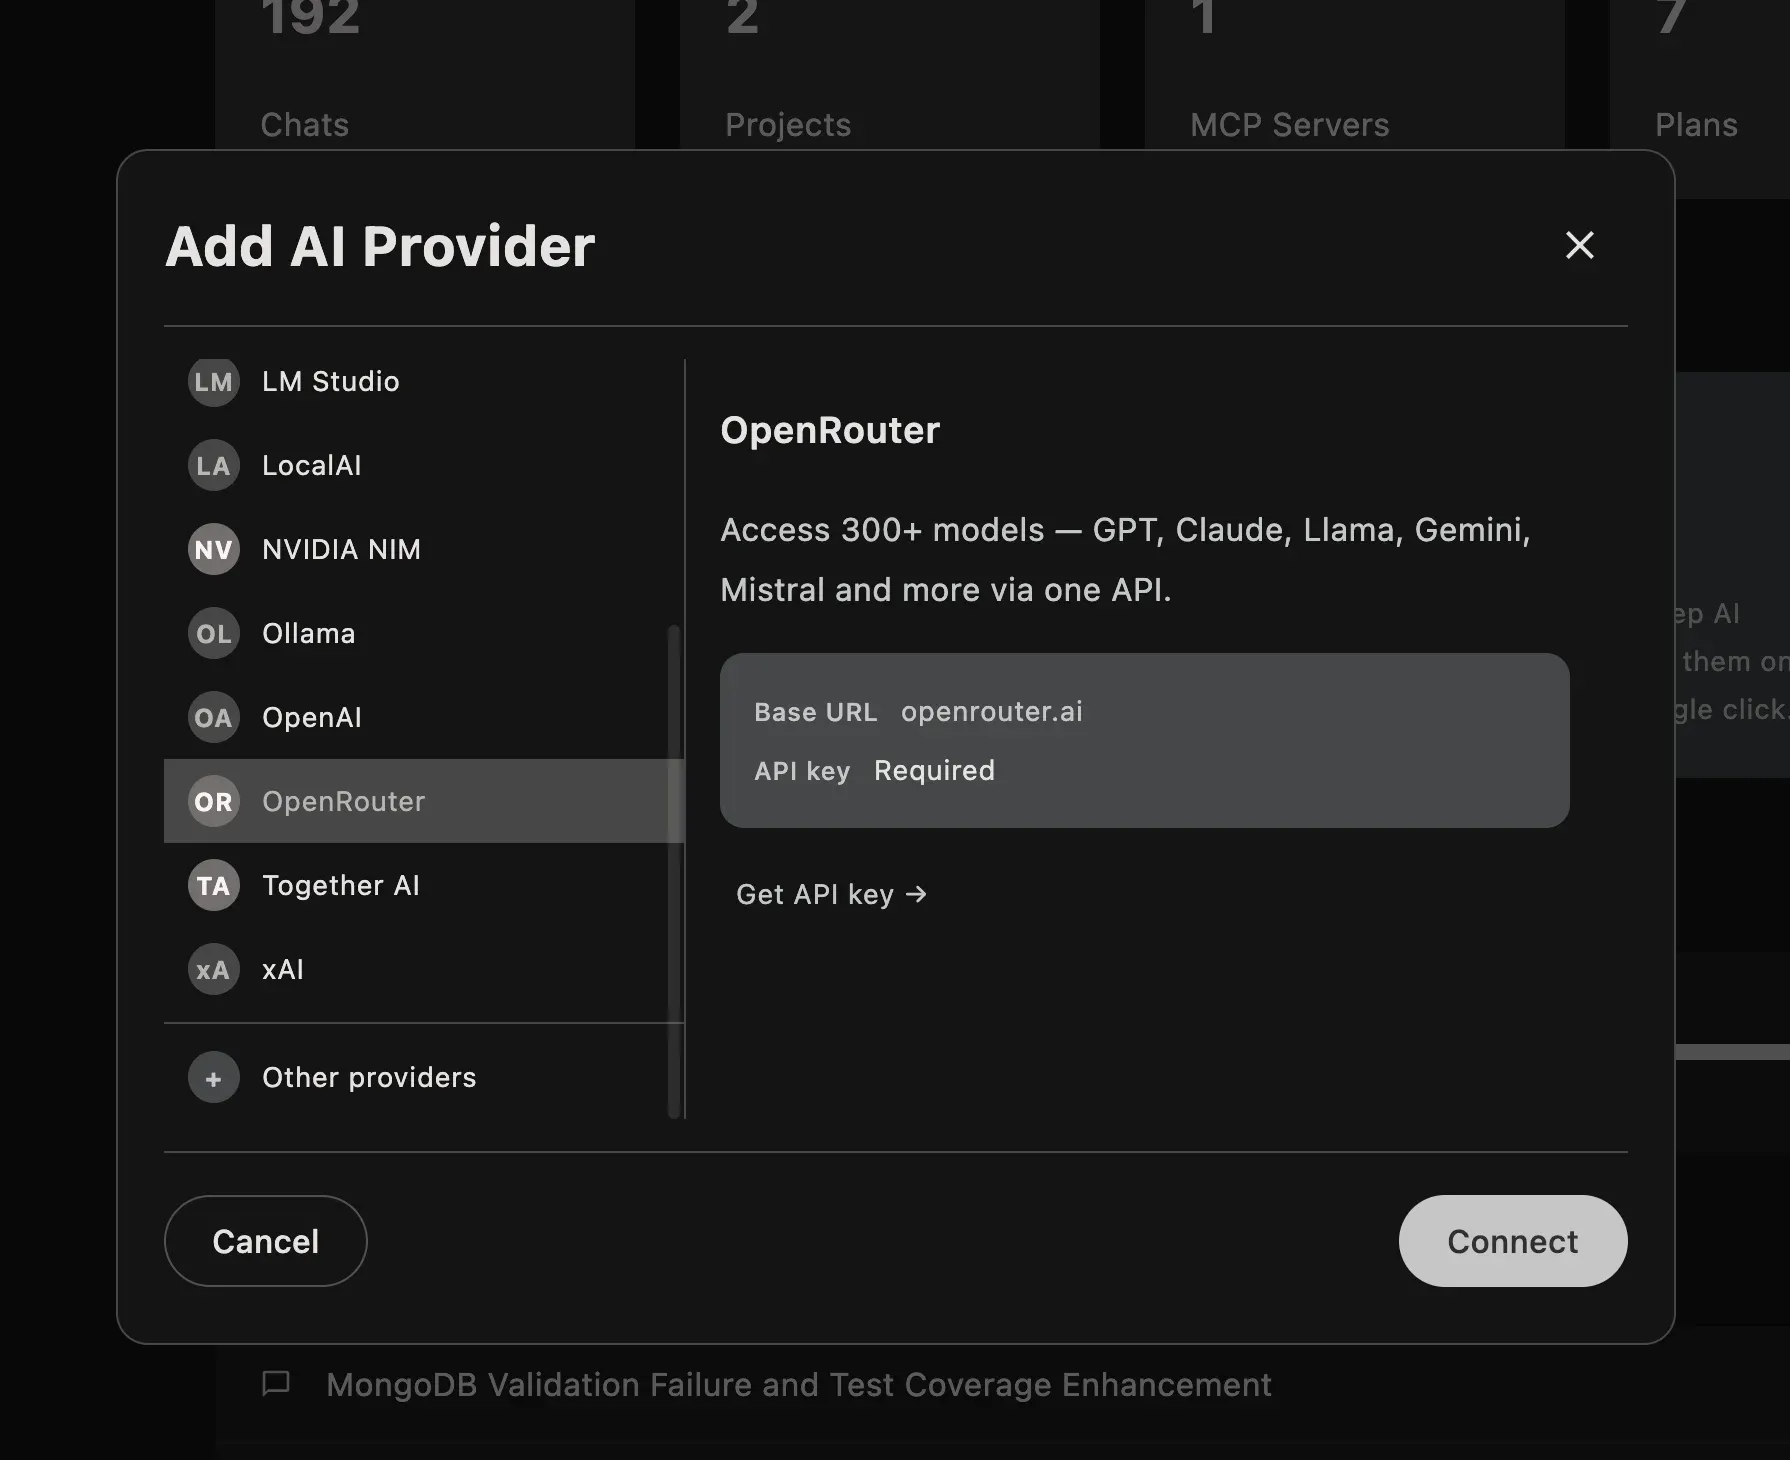
Task: Connect the OpenRouter provider
Action: (1513, 1241)
